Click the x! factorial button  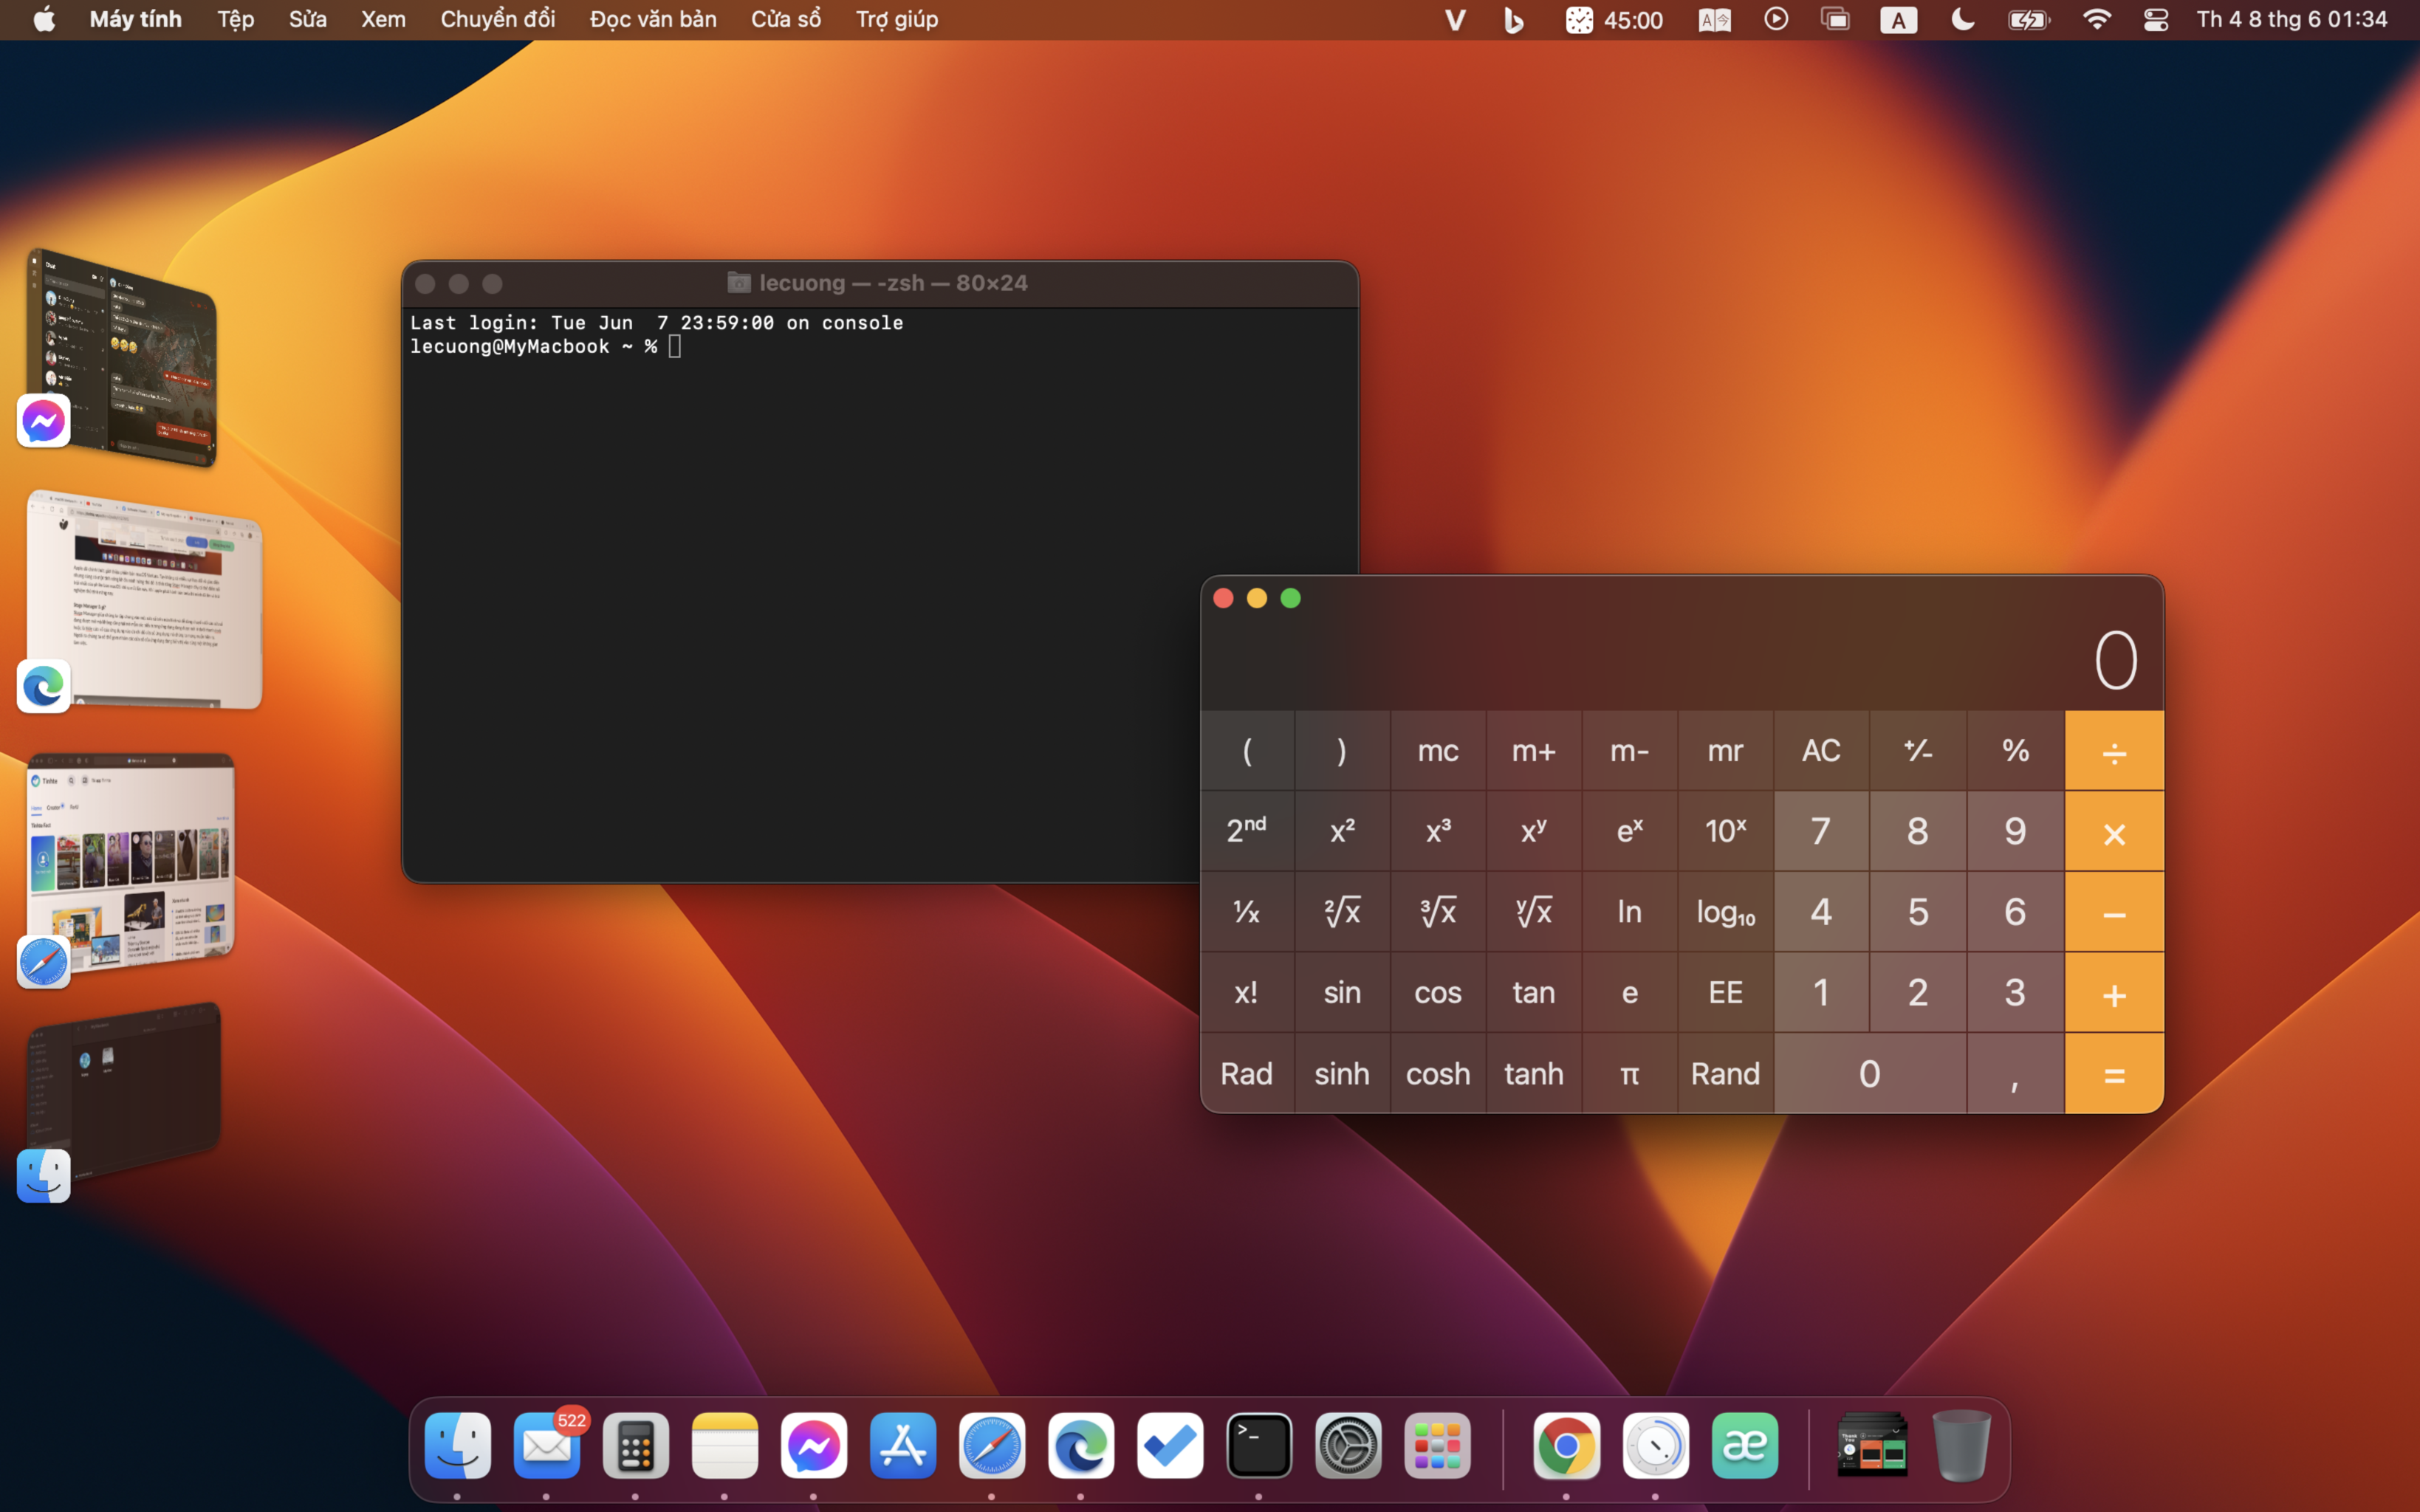pyautogui.click(x=1246, y=992)
